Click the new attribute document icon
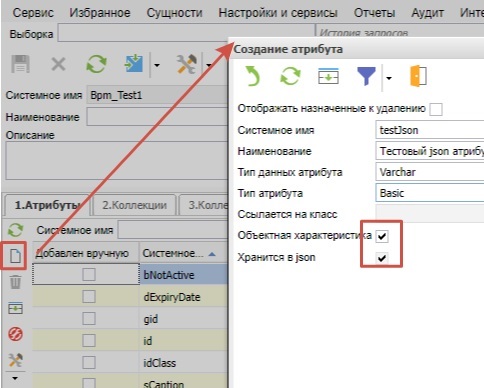The height and width of the screenshot is (388, 484). (x=15, y=256)
